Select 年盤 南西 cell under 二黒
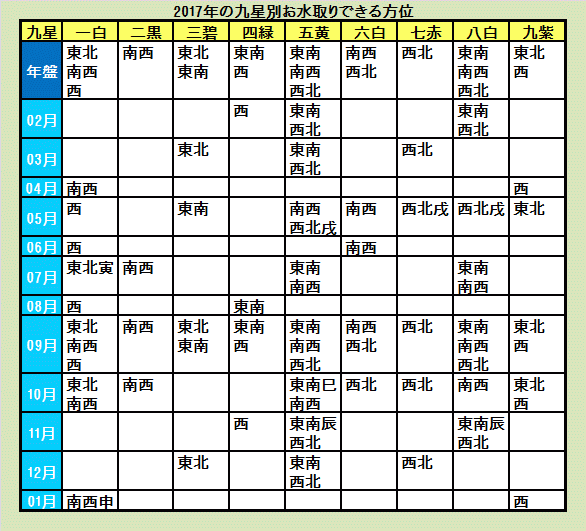This screenshot has width=586, height=531. 145,70
